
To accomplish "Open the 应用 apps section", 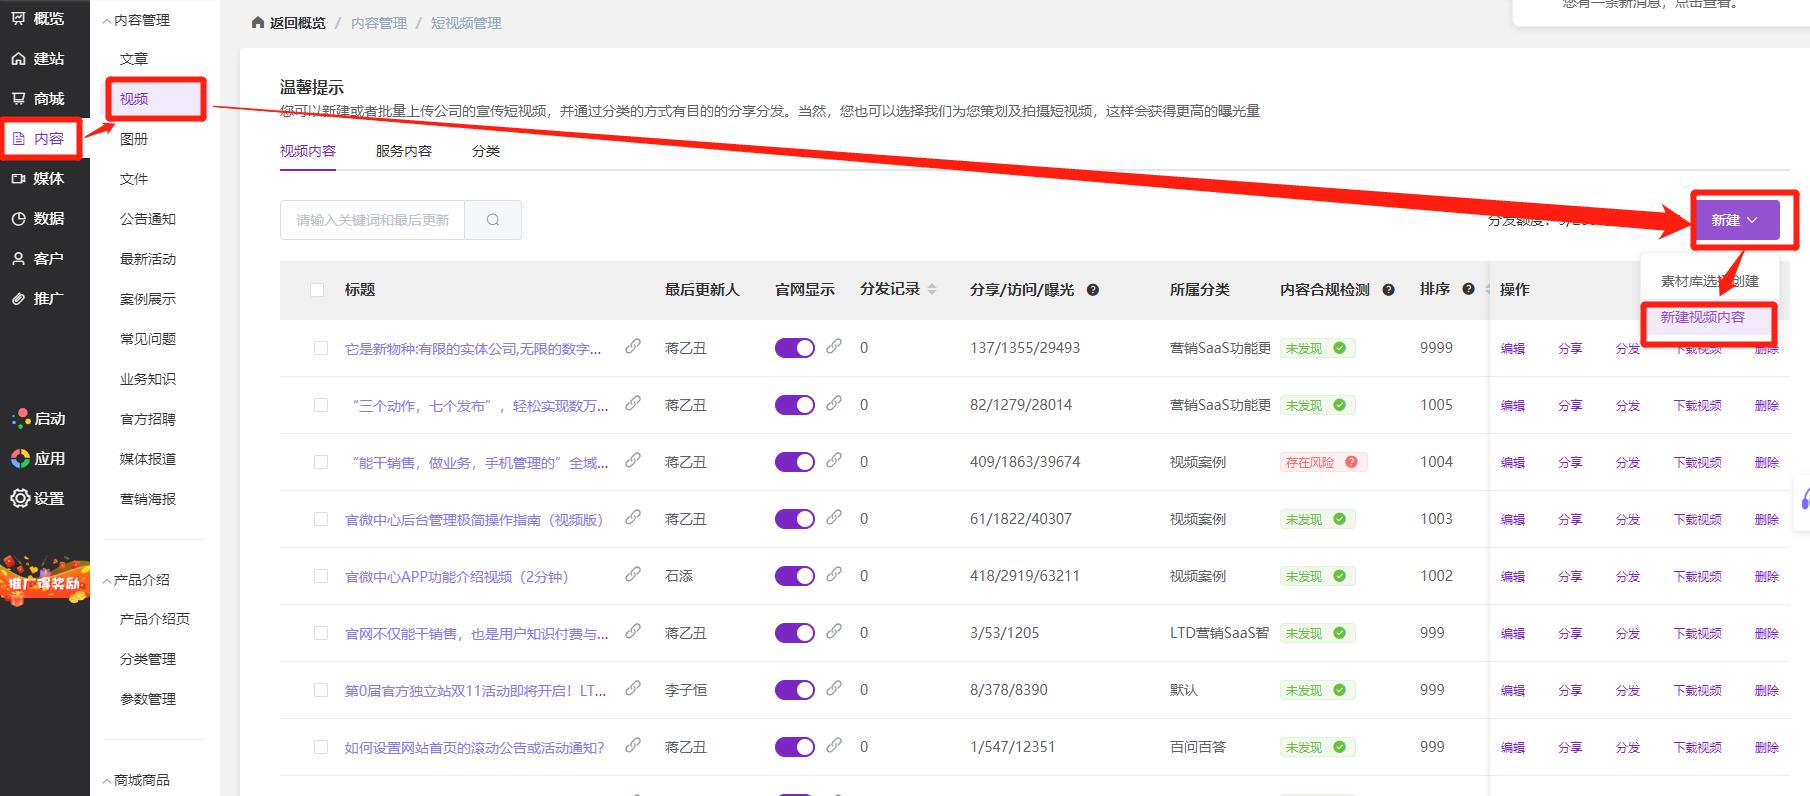I will (38, 458).
